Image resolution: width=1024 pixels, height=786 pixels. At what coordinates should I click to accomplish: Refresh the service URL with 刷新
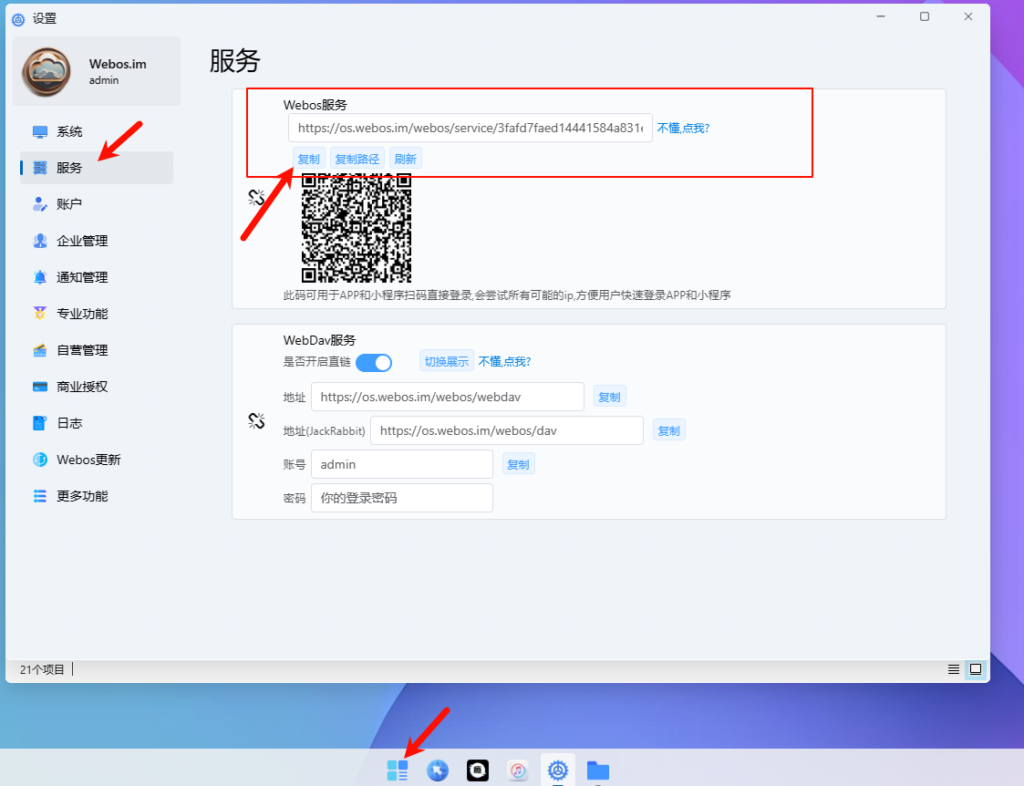(x=406, y=158)
